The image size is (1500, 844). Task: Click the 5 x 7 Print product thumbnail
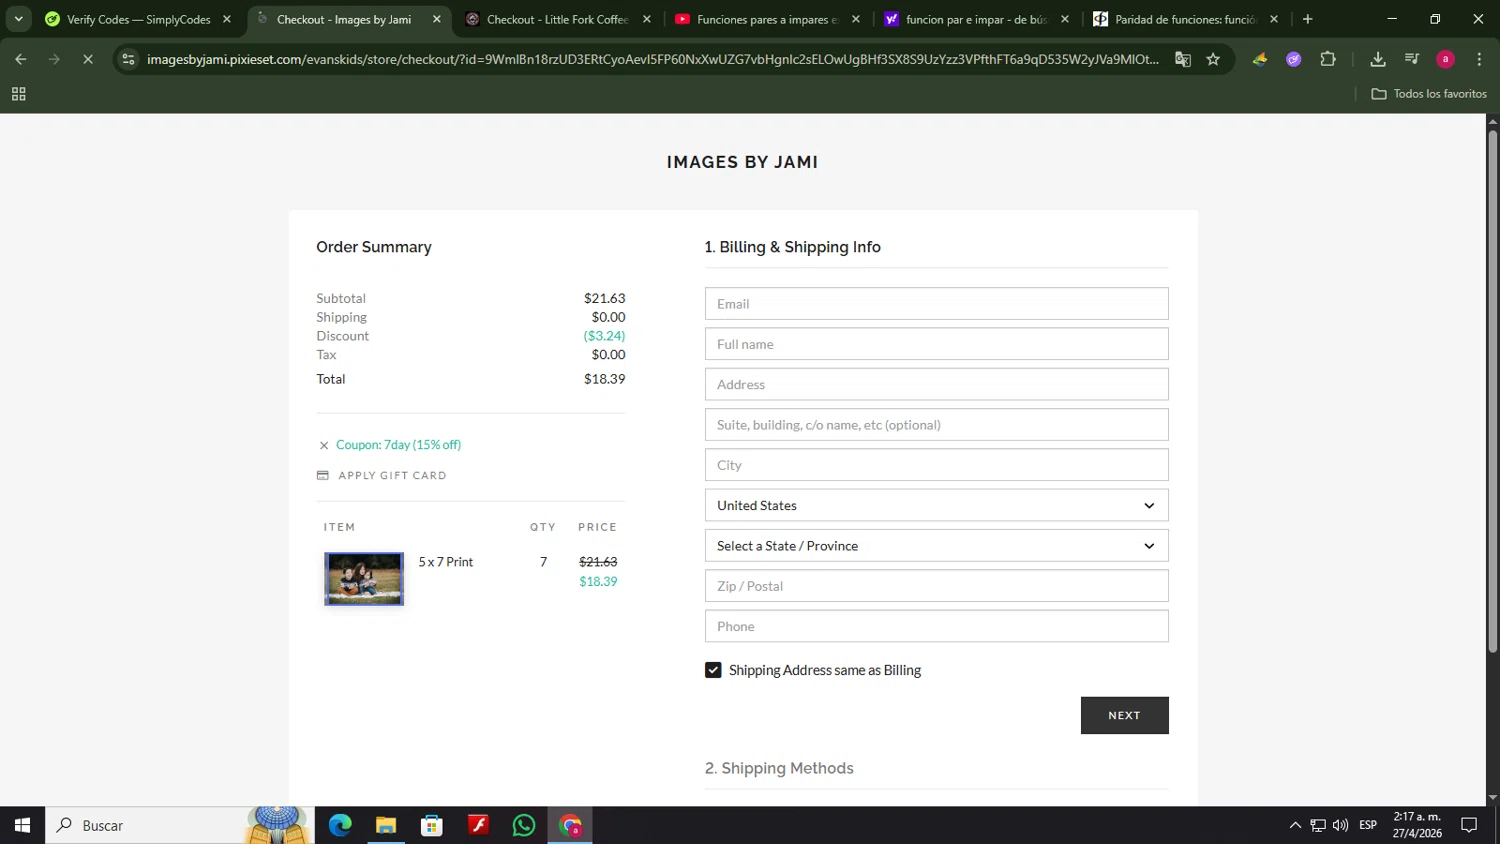[x=364, y=579]
